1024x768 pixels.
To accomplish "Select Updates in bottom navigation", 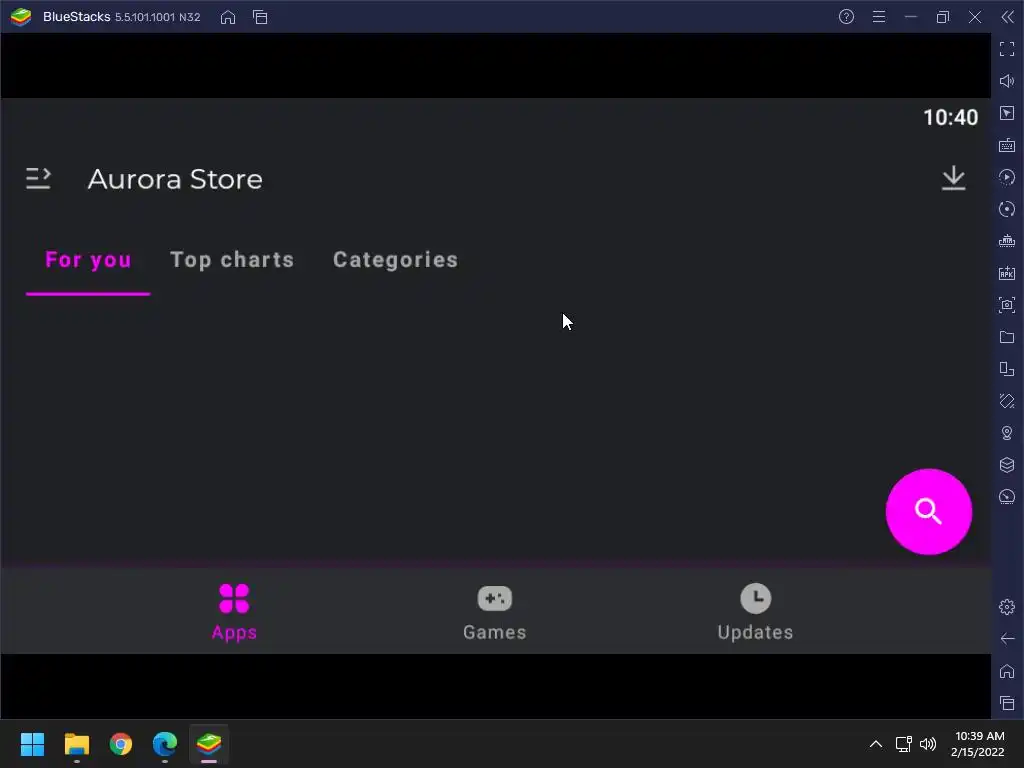I will coord(755,612).
